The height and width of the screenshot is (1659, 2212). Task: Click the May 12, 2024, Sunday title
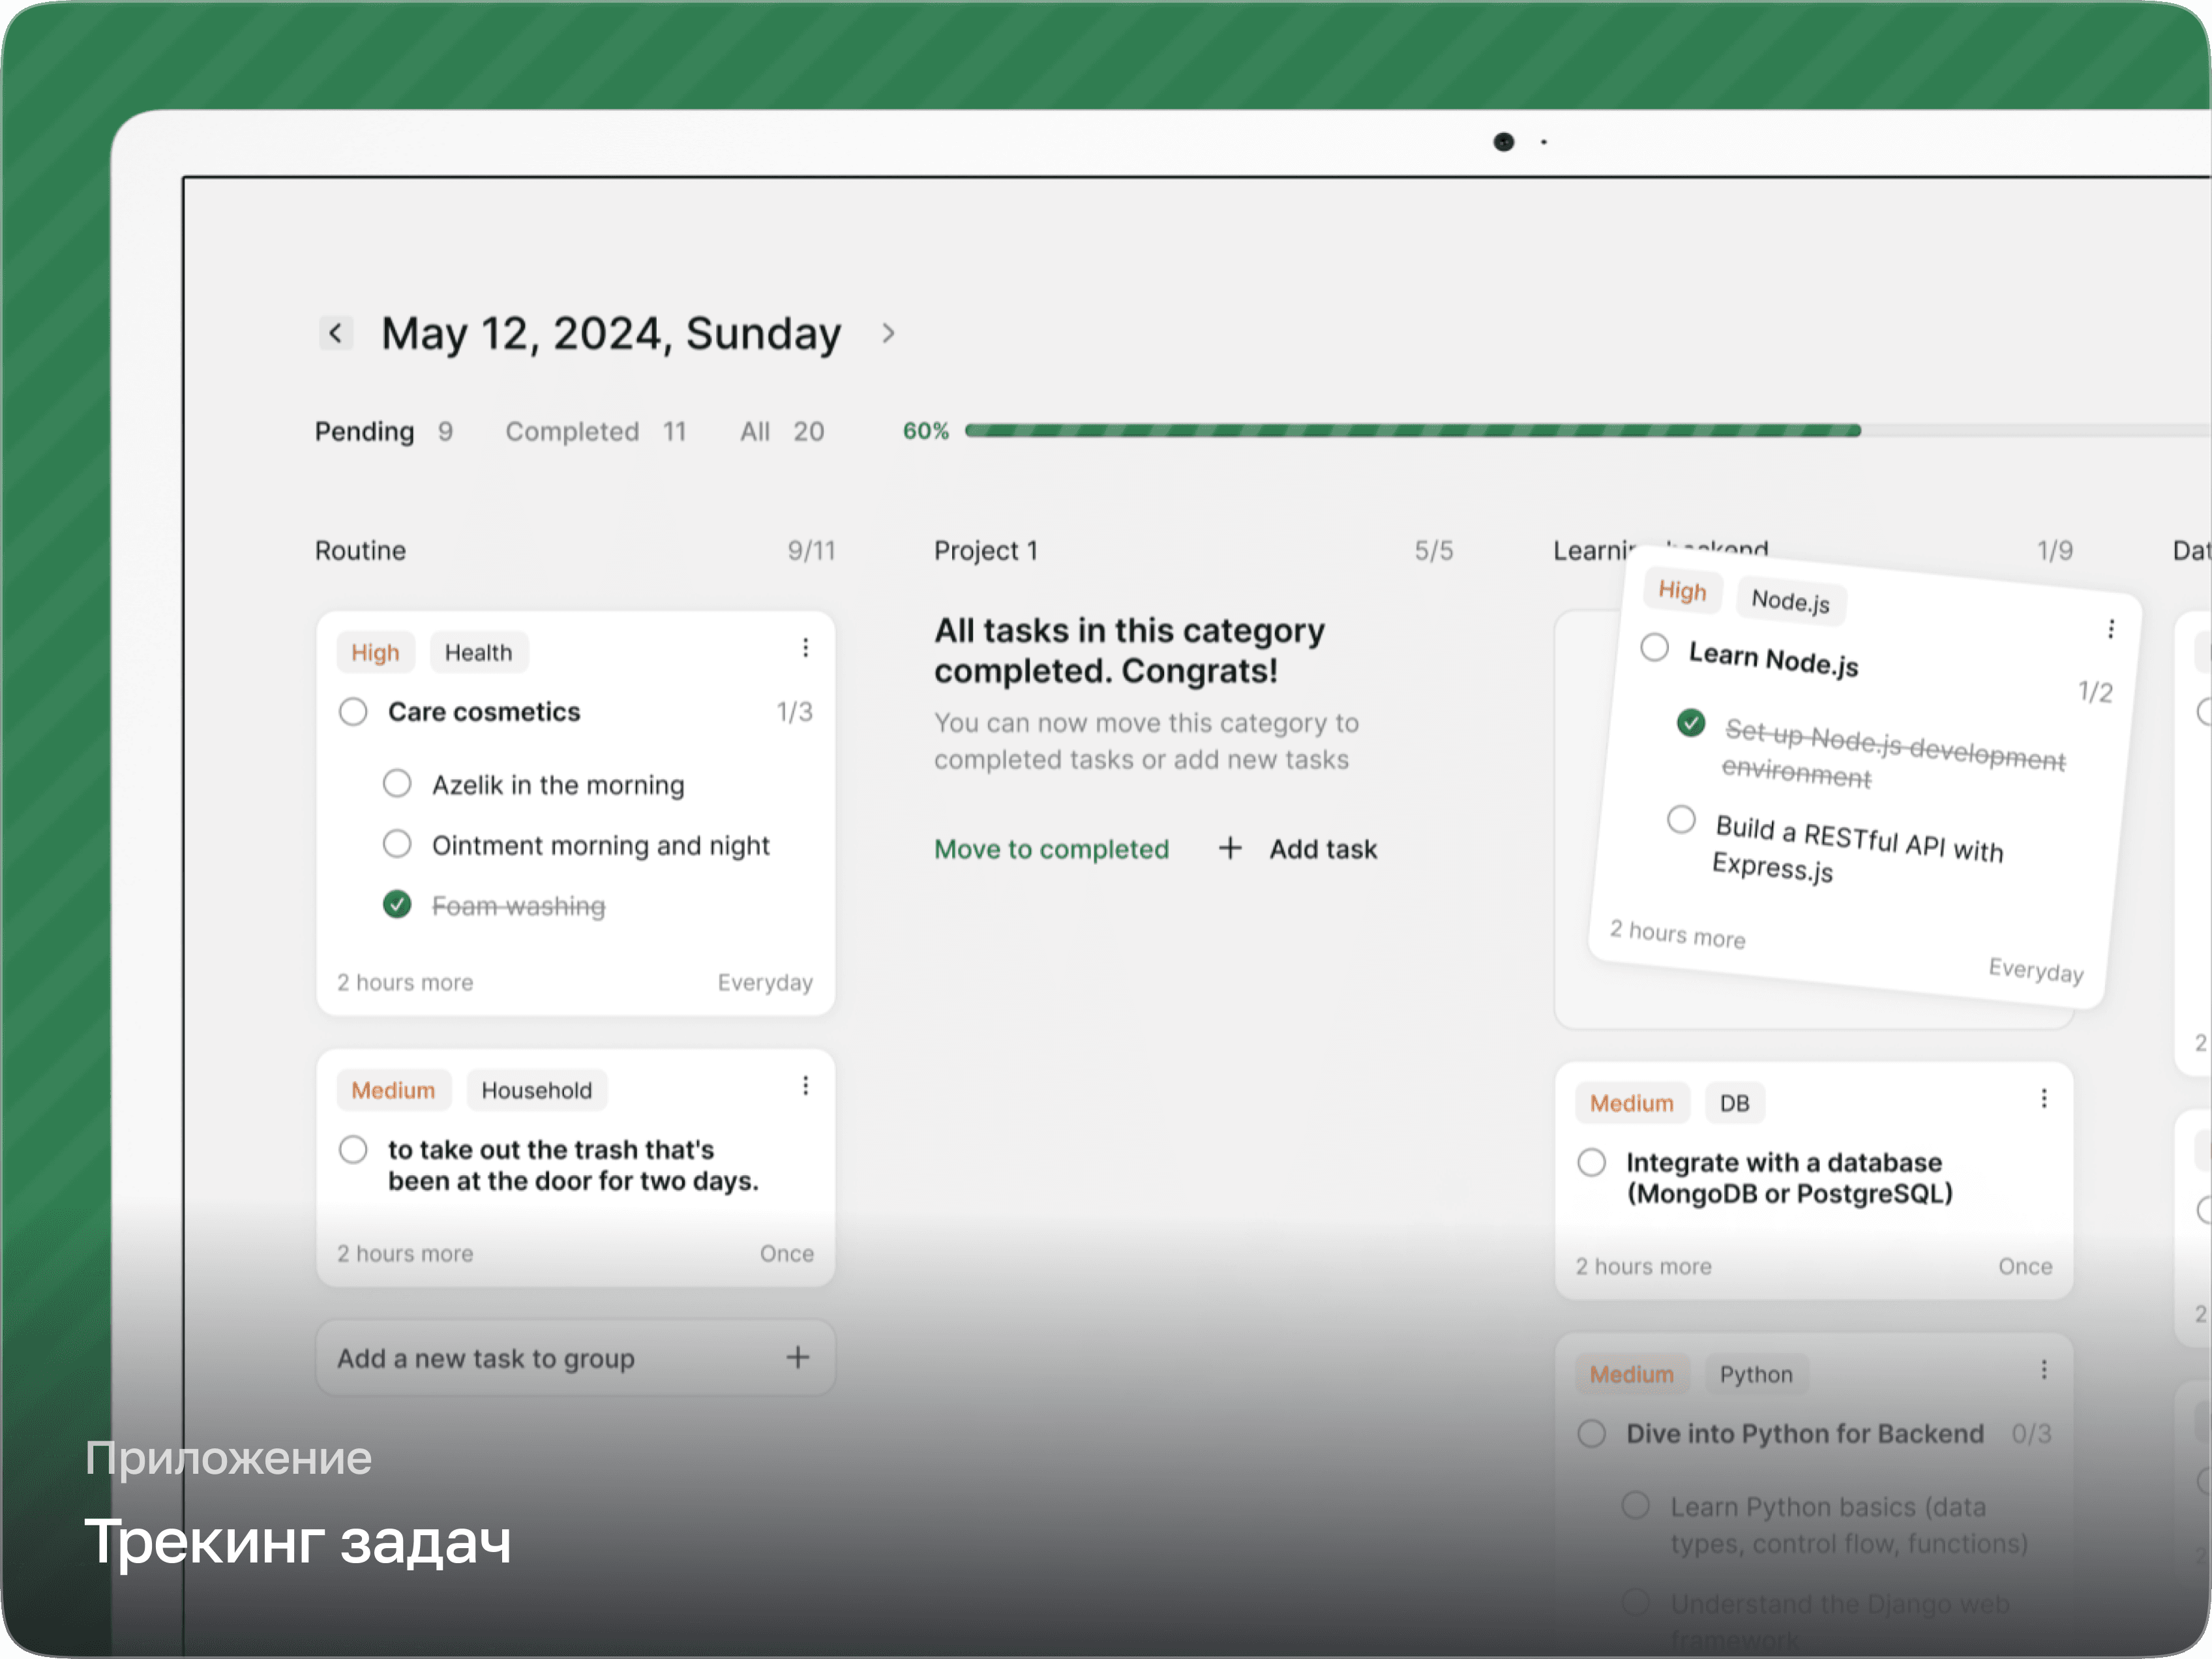click(612, 333)
